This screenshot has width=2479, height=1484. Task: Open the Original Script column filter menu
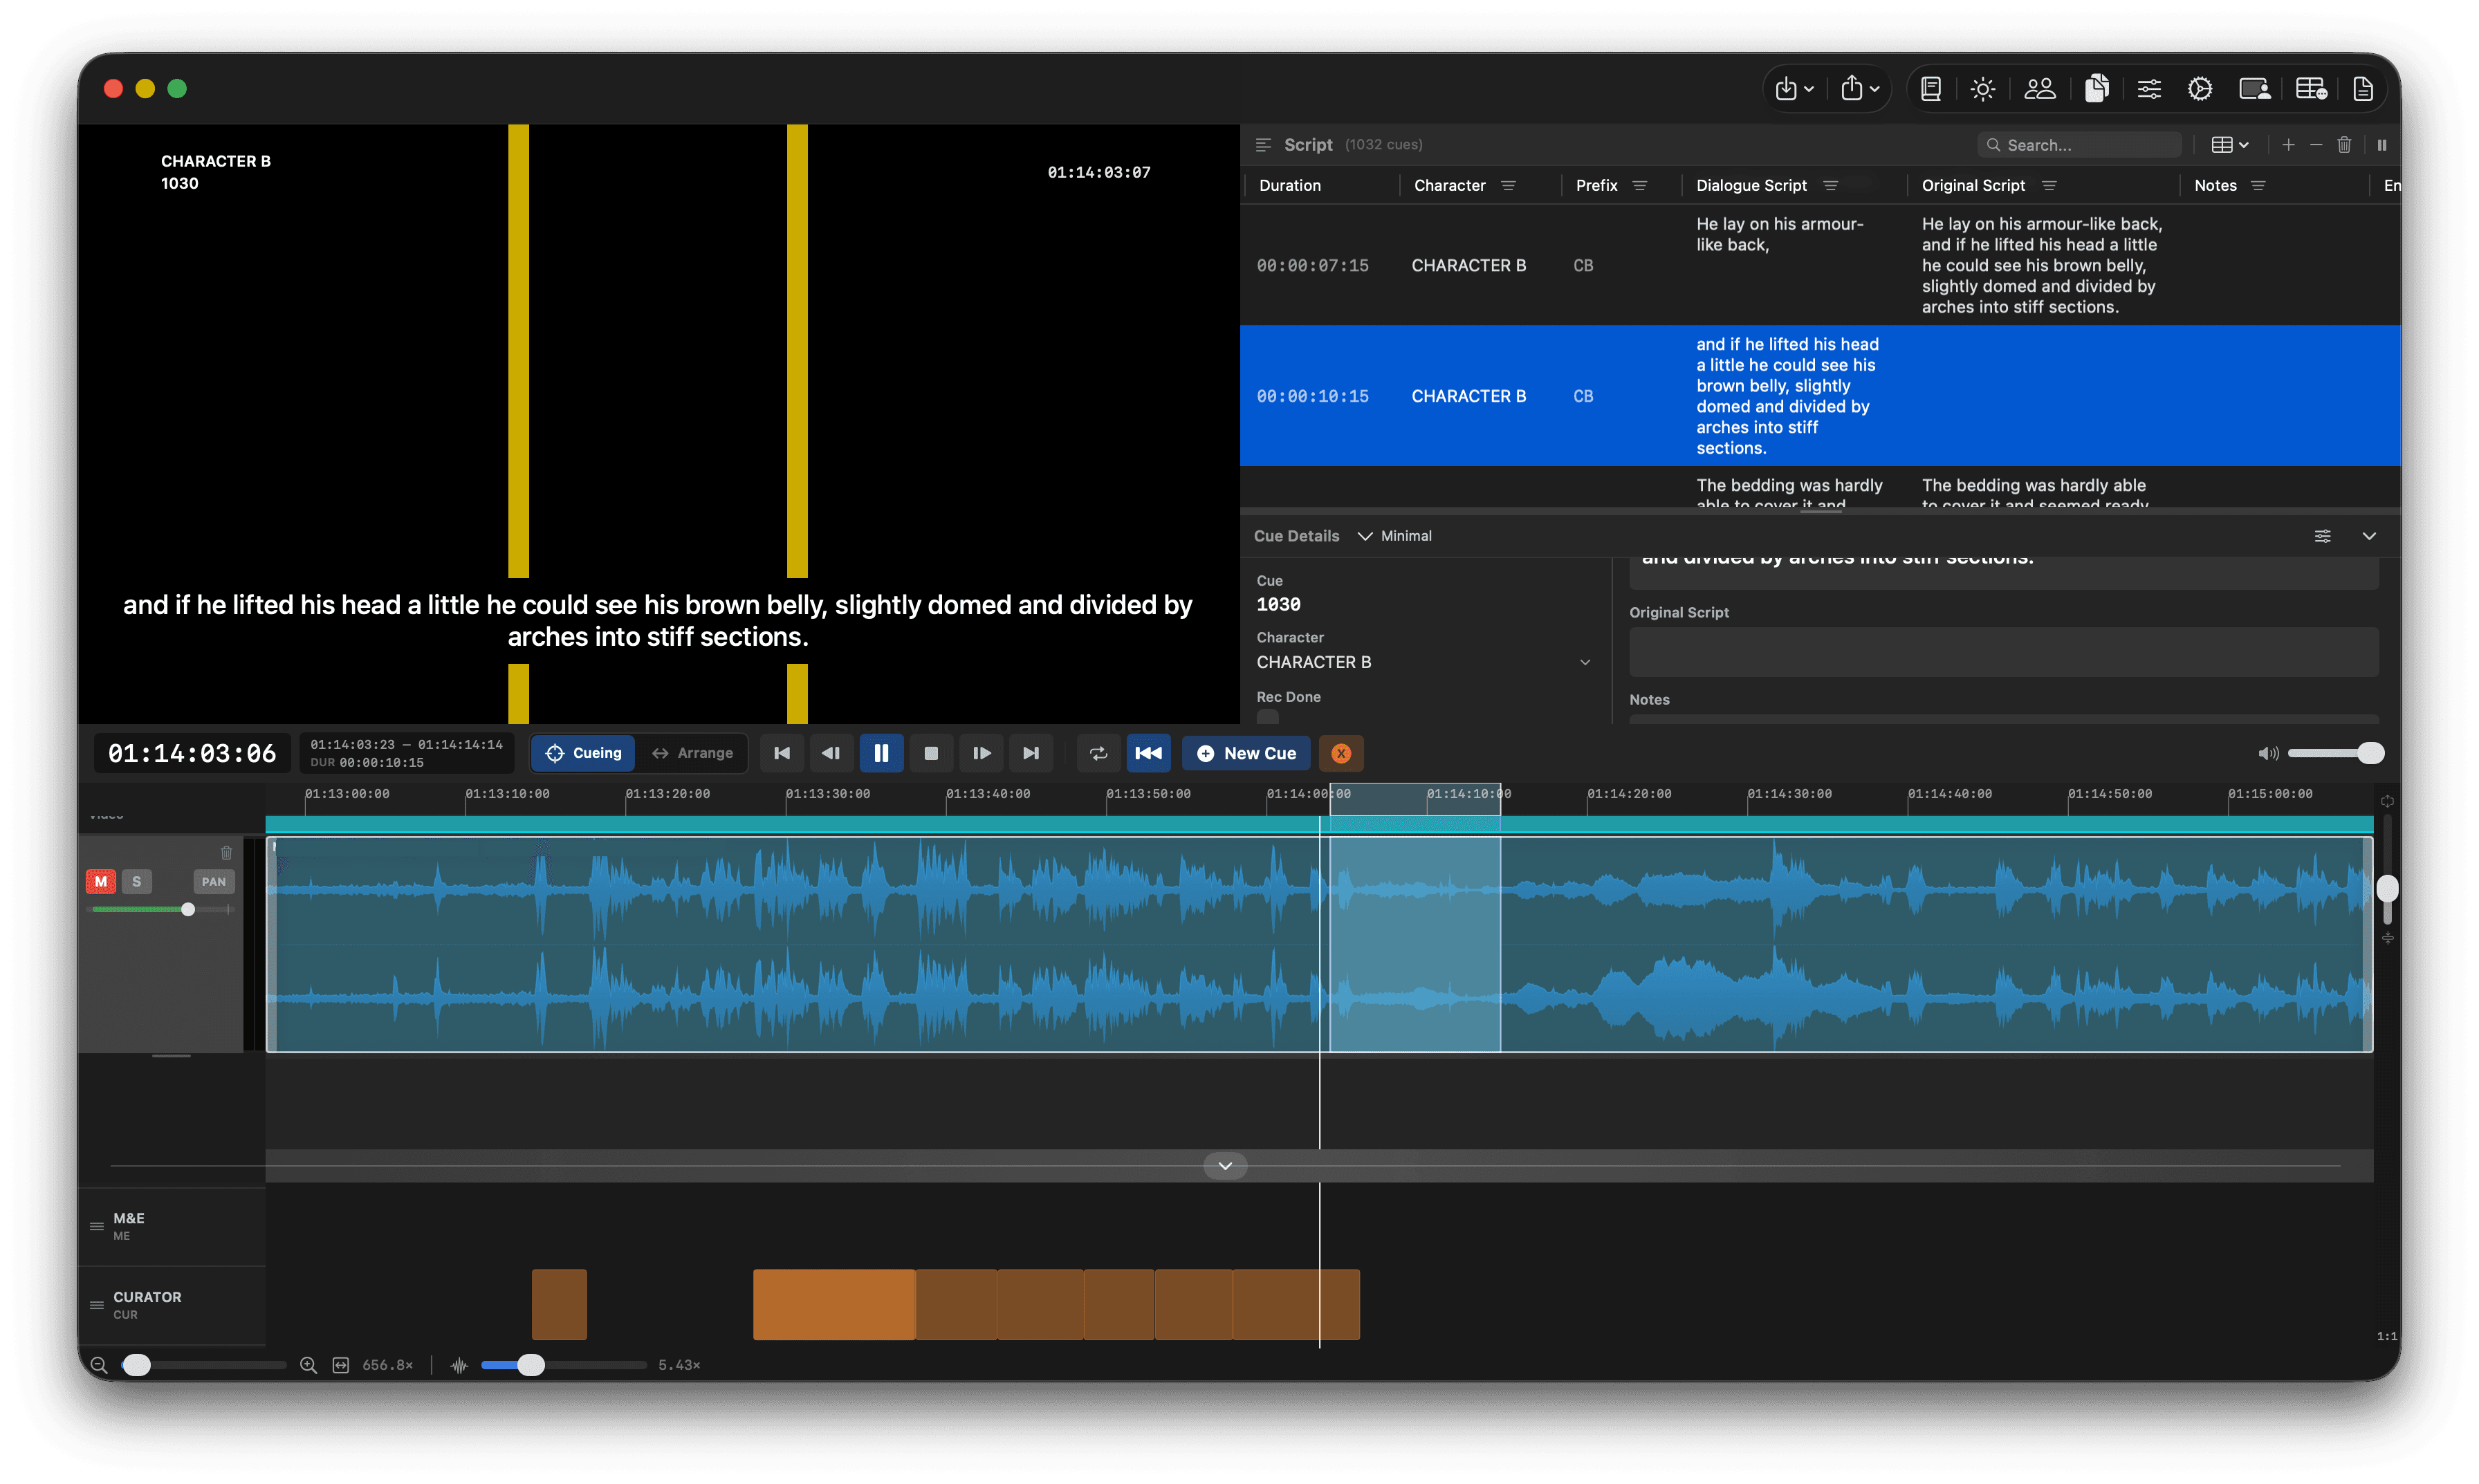click(2049, 186)
